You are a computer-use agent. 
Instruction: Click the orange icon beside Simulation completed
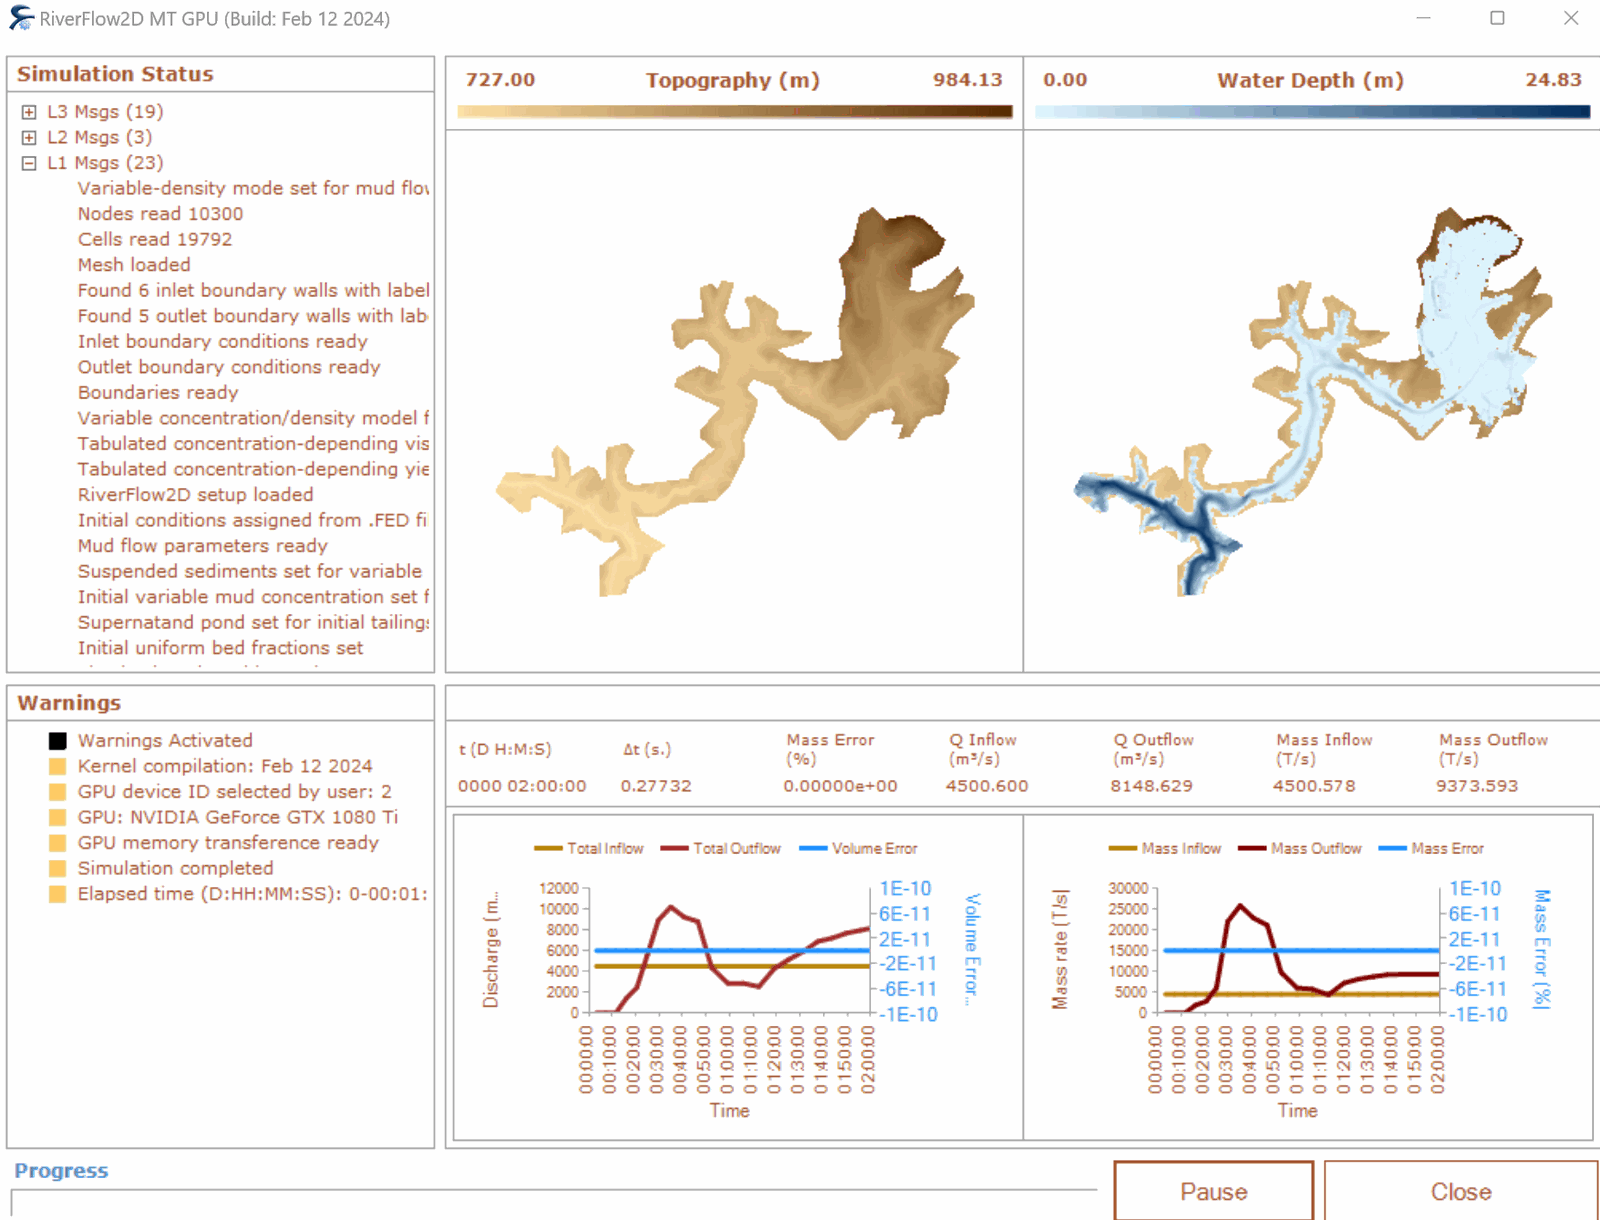coord(58,868)
